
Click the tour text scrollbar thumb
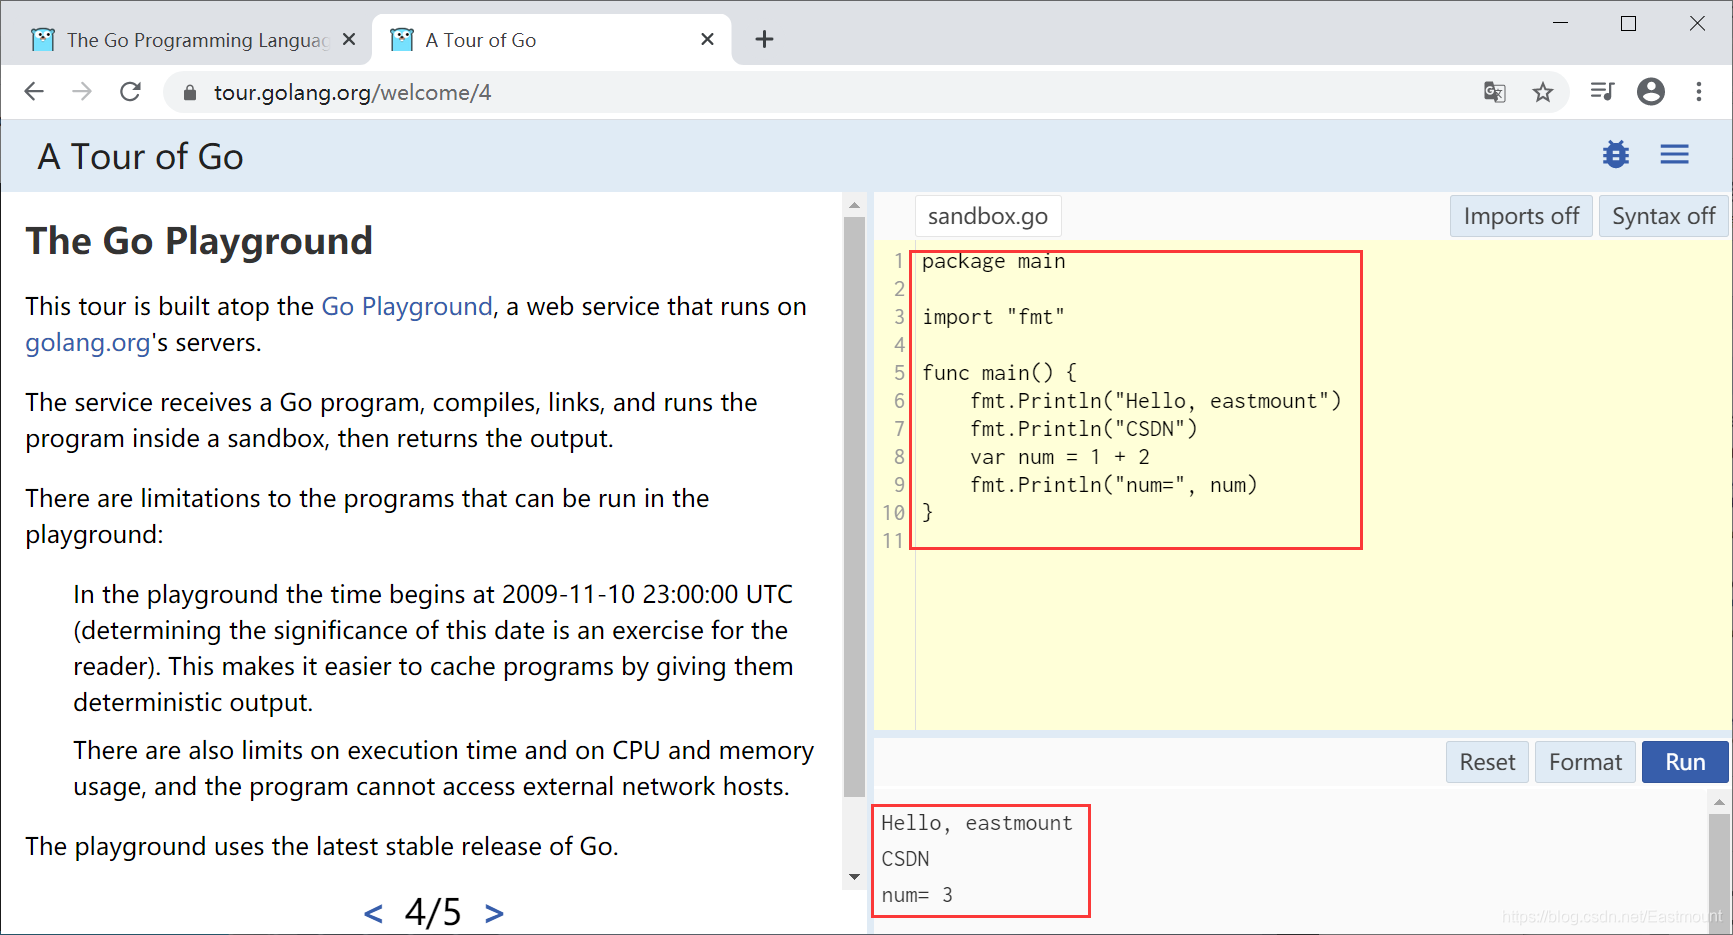pos(854,506)
